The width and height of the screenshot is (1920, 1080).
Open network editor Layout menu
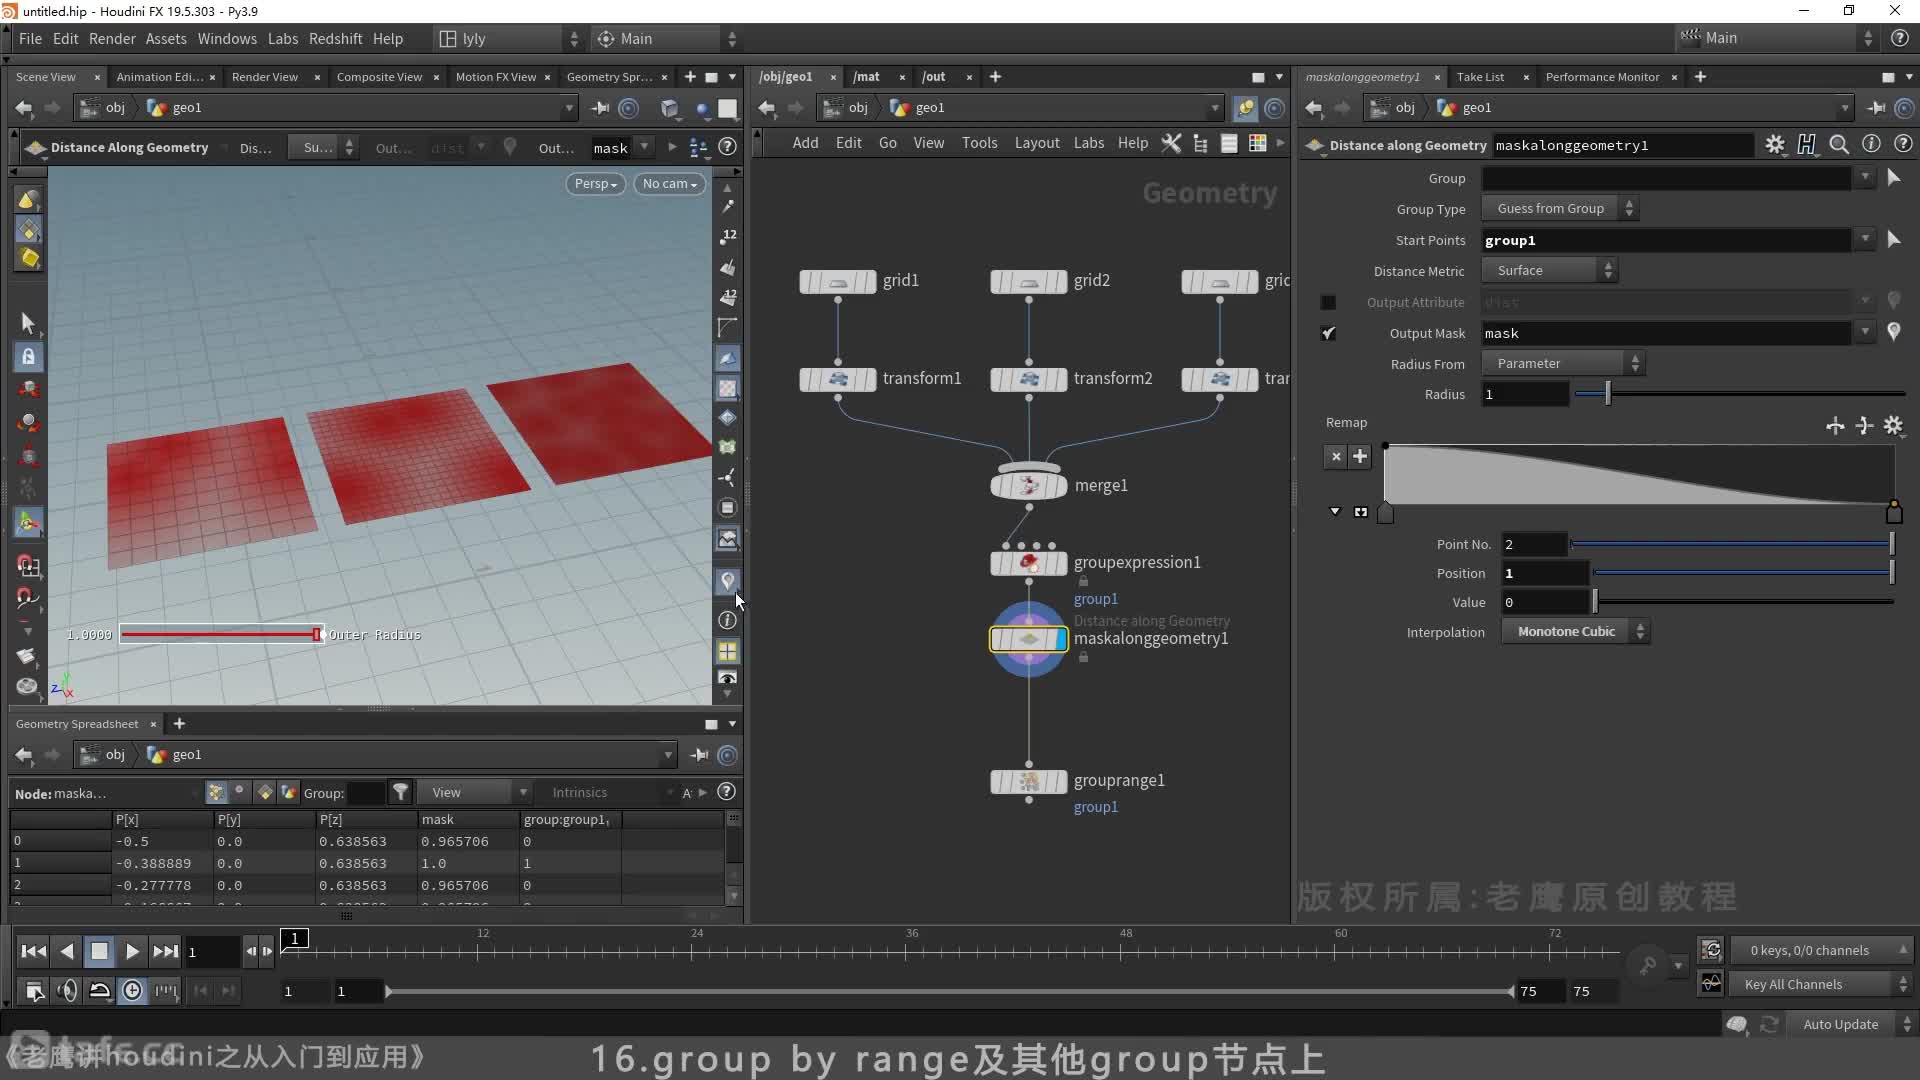tap(1037, 143)
